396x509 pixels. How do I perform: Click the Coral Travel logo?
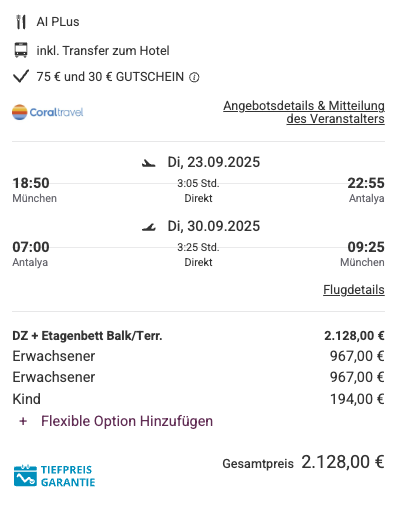click(47, 112)
